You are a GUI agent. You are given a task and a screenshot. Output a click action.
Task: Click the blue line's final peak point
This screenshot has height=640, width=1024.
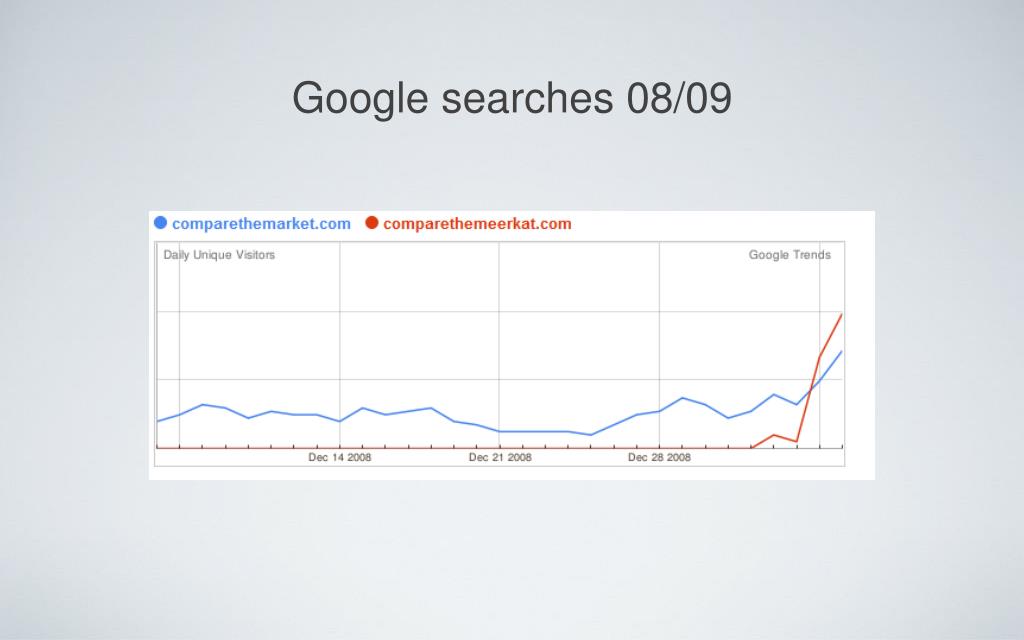(x=841, y=351)
